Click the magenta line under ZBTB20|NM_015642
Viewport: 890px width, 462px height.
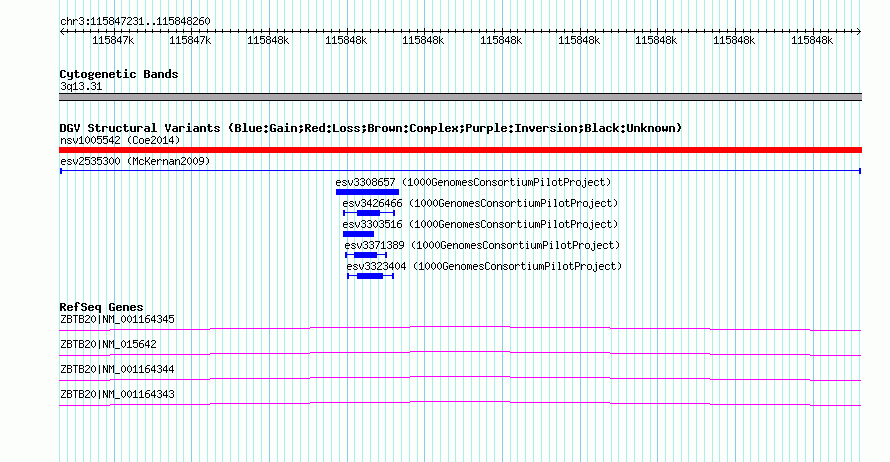[x=460, y=353]
